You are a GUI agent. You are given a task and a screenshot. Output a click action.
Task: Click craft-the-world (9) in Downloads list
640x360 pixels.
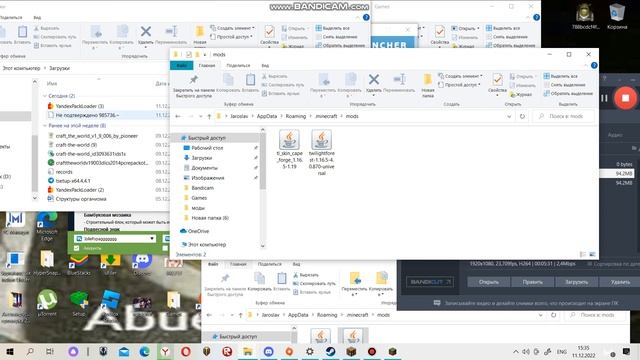point(76,145)
